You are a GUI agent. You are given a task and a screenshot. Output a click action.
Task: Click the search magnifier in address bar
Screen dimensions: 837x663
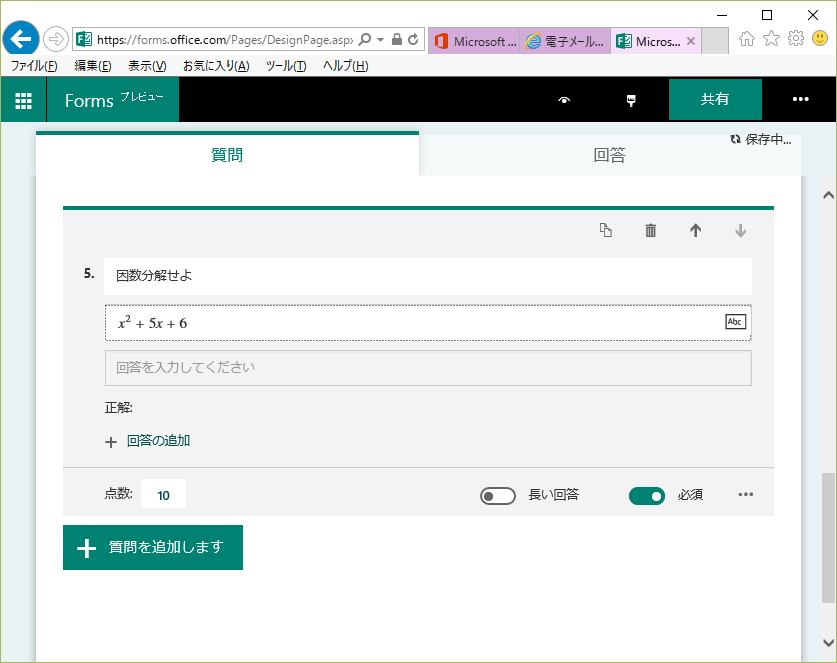(x=365, y=40)
